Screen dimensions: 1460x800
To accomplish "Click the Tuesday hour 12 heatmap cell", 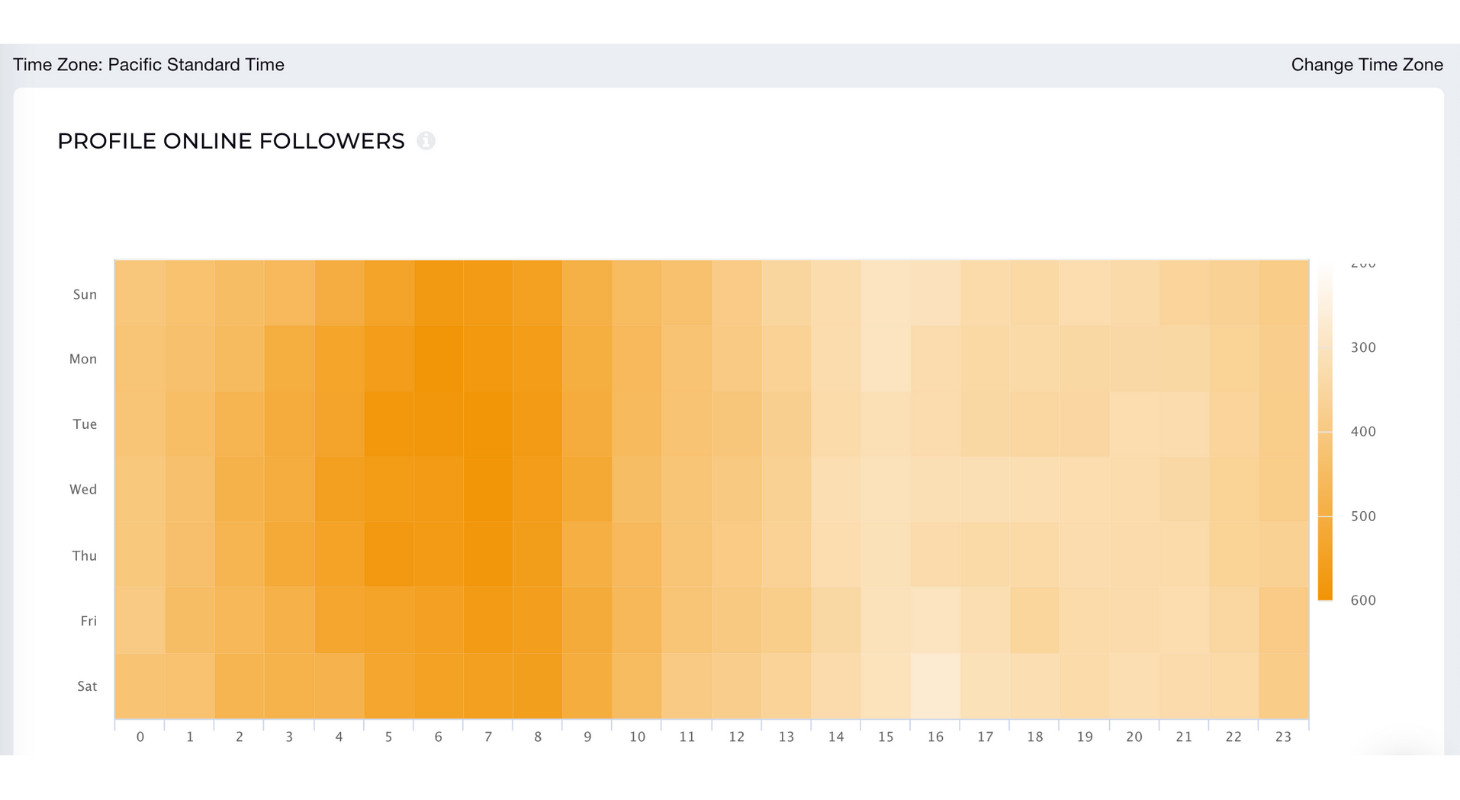I will click(737, 424).
